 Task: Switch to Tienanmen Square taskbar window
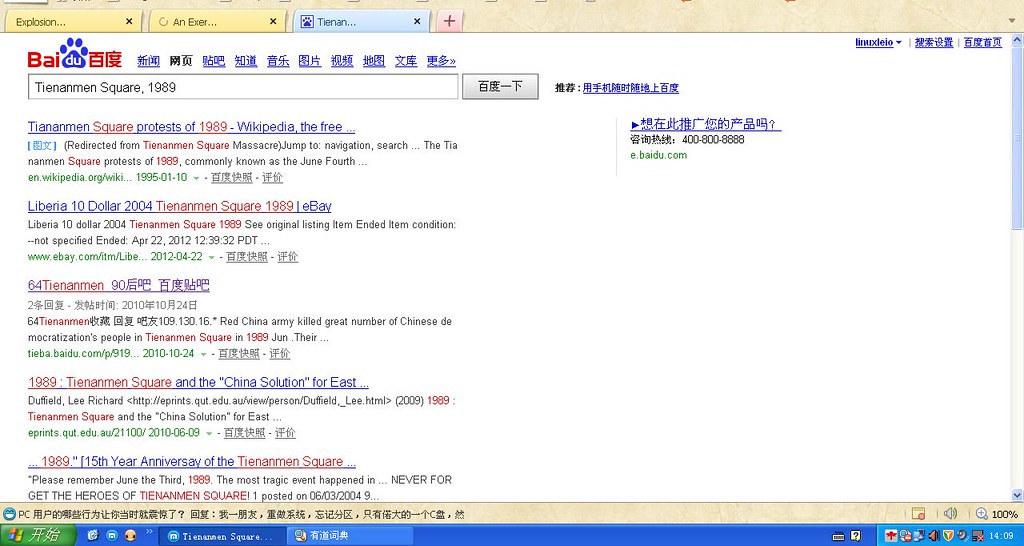click(x=223, y=536)
